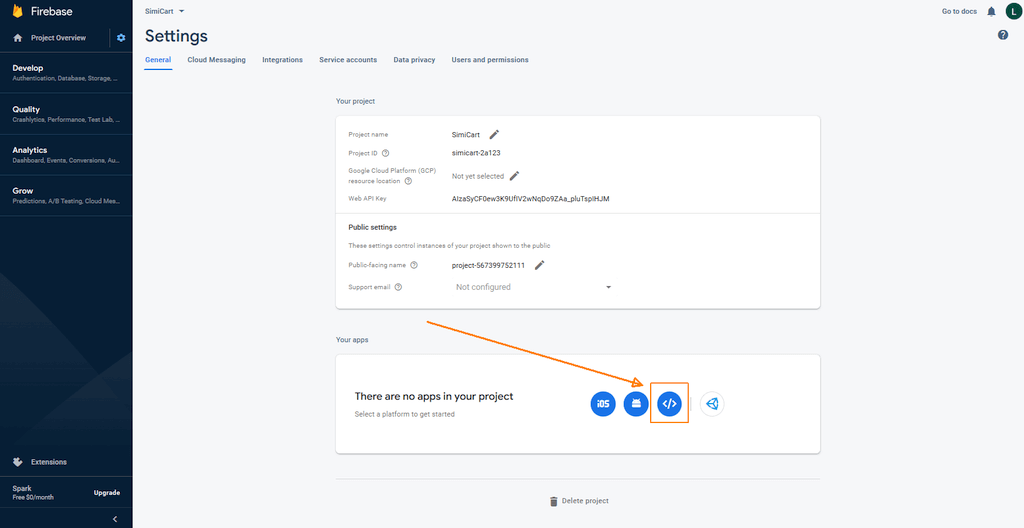This screenshot has height=528, width=1024.
Task: Switch to the Integrations tab
Action: pos(282,59)
